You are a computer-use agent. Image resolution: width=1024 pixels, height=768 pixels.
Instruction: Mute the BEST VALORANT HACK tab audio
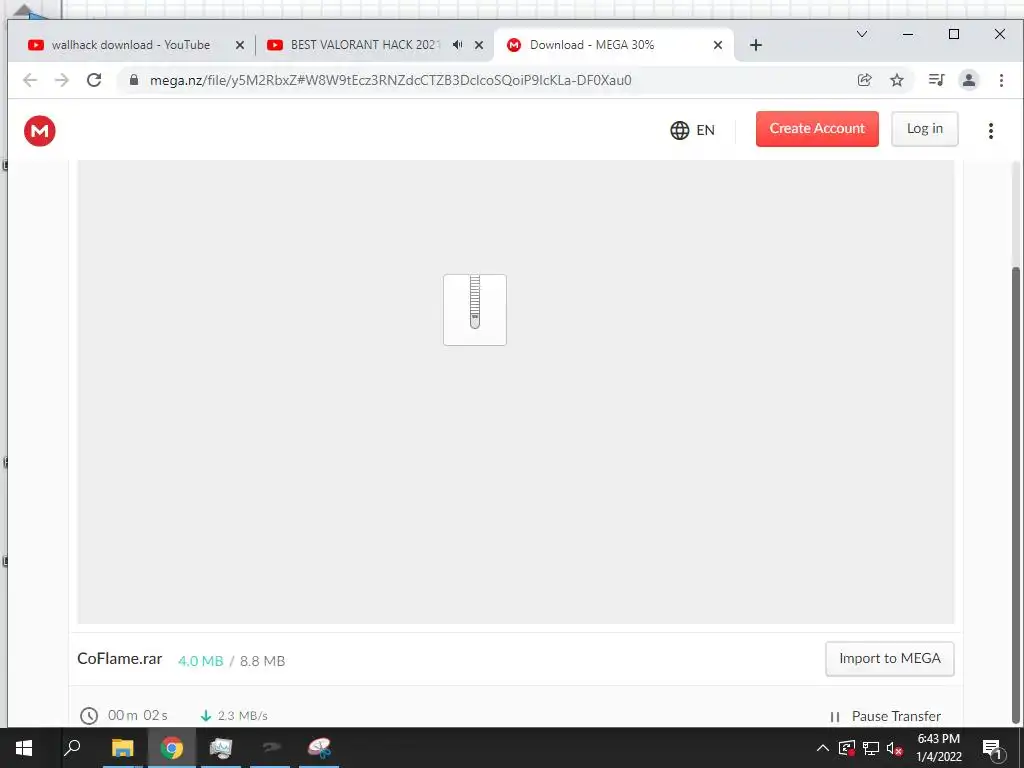(x=458, y=44)
